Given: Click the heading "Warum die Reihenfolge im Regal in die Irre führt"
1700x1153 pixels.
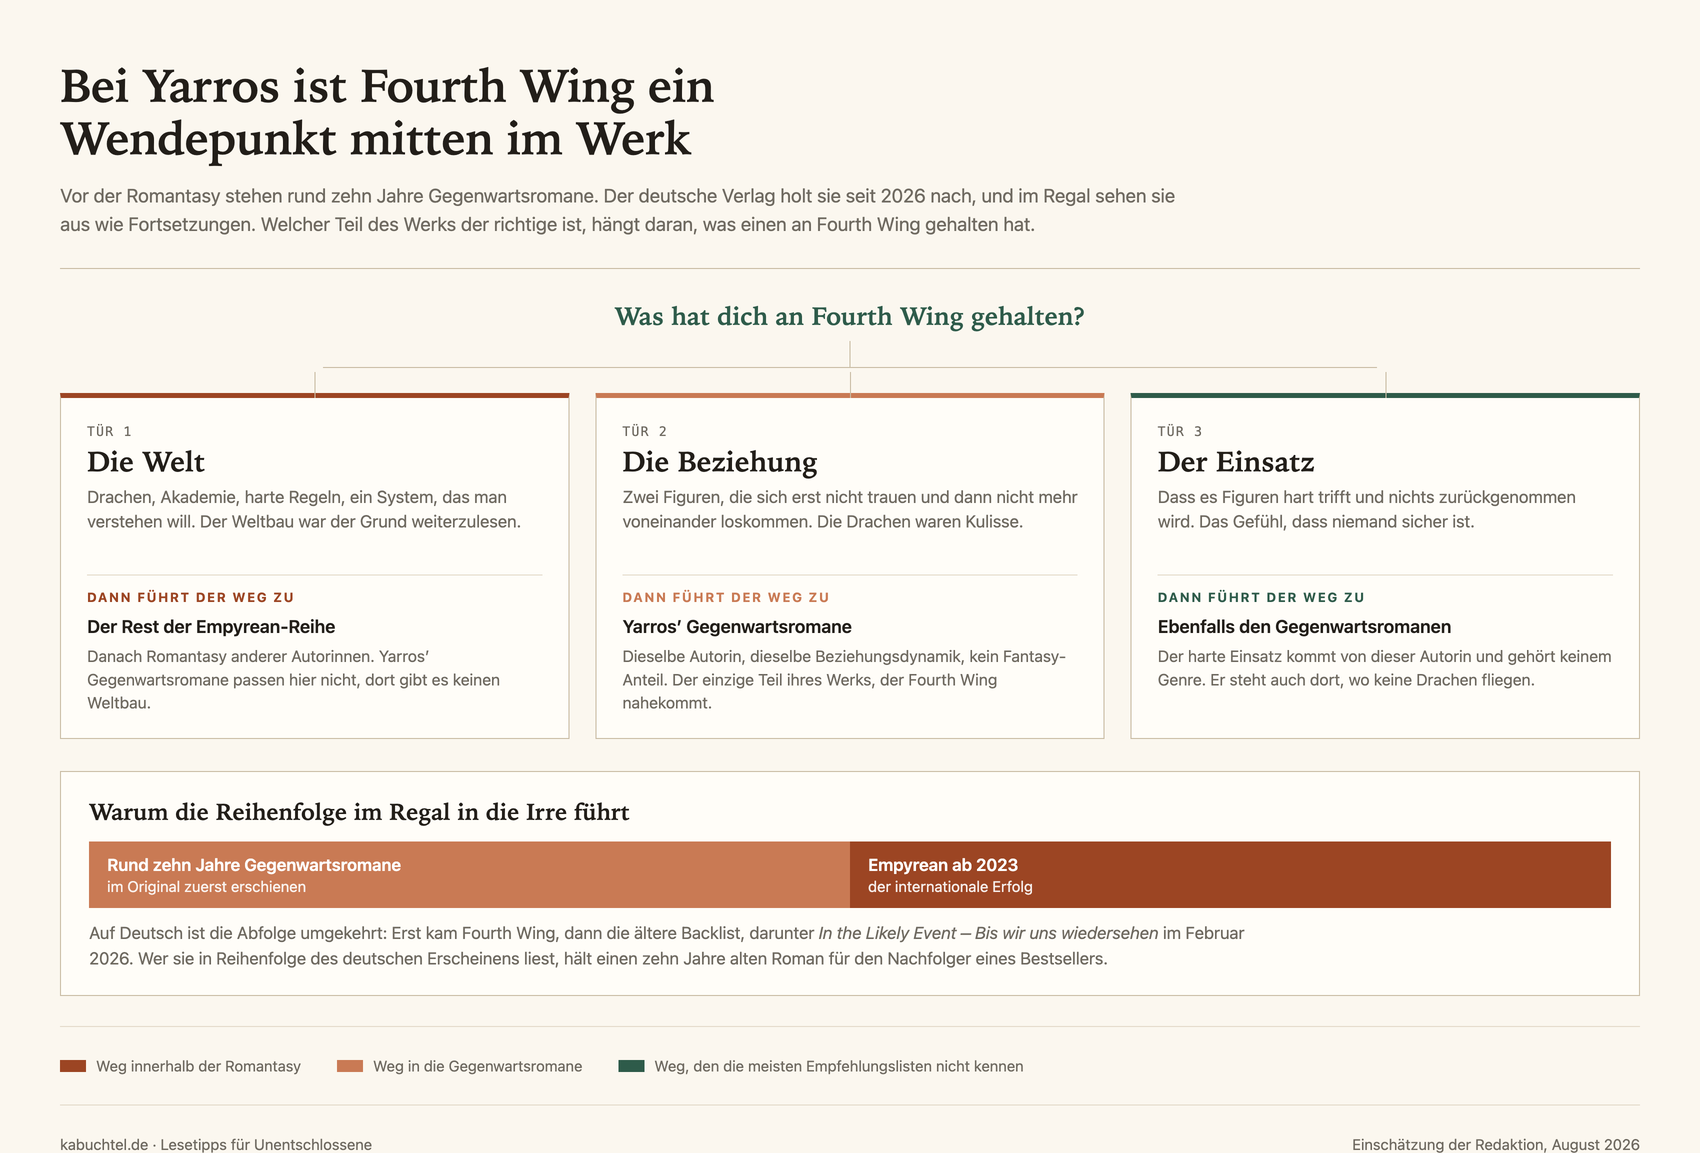Looking at the screenshot, I should click(x=359, y=812).
